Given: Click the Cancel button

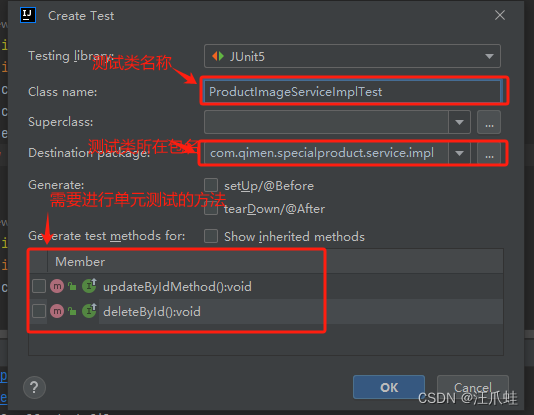Looking at the screenshot, I should coord(473,387).
